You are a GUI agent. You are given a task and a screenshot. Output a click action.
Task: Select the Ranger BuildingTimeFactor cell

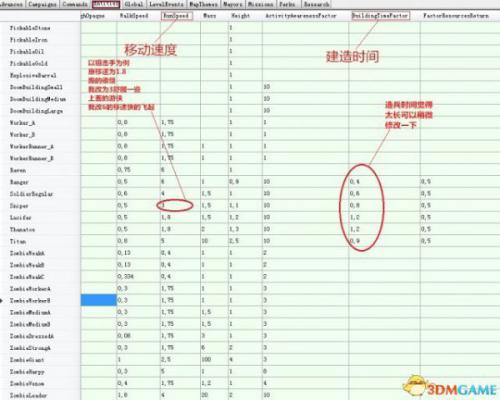pyautogui.click(x=384, y=182)
